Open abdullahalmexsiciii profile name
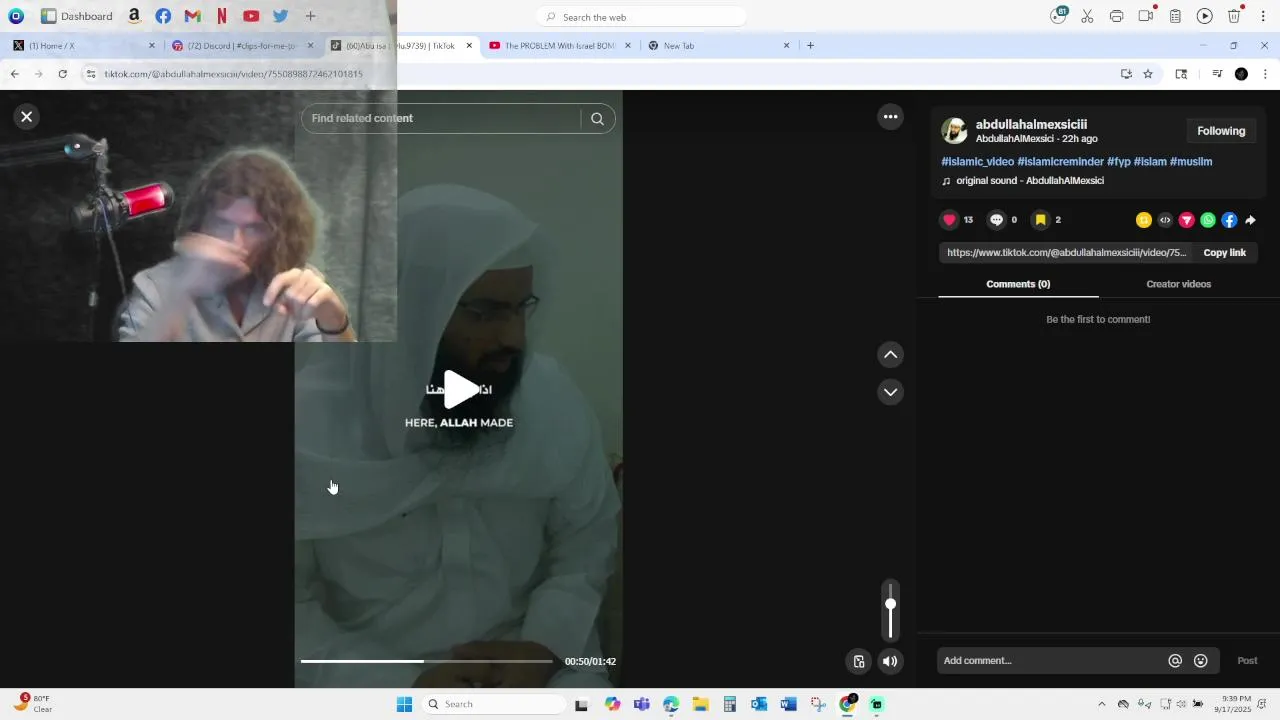 (1031, 124)
